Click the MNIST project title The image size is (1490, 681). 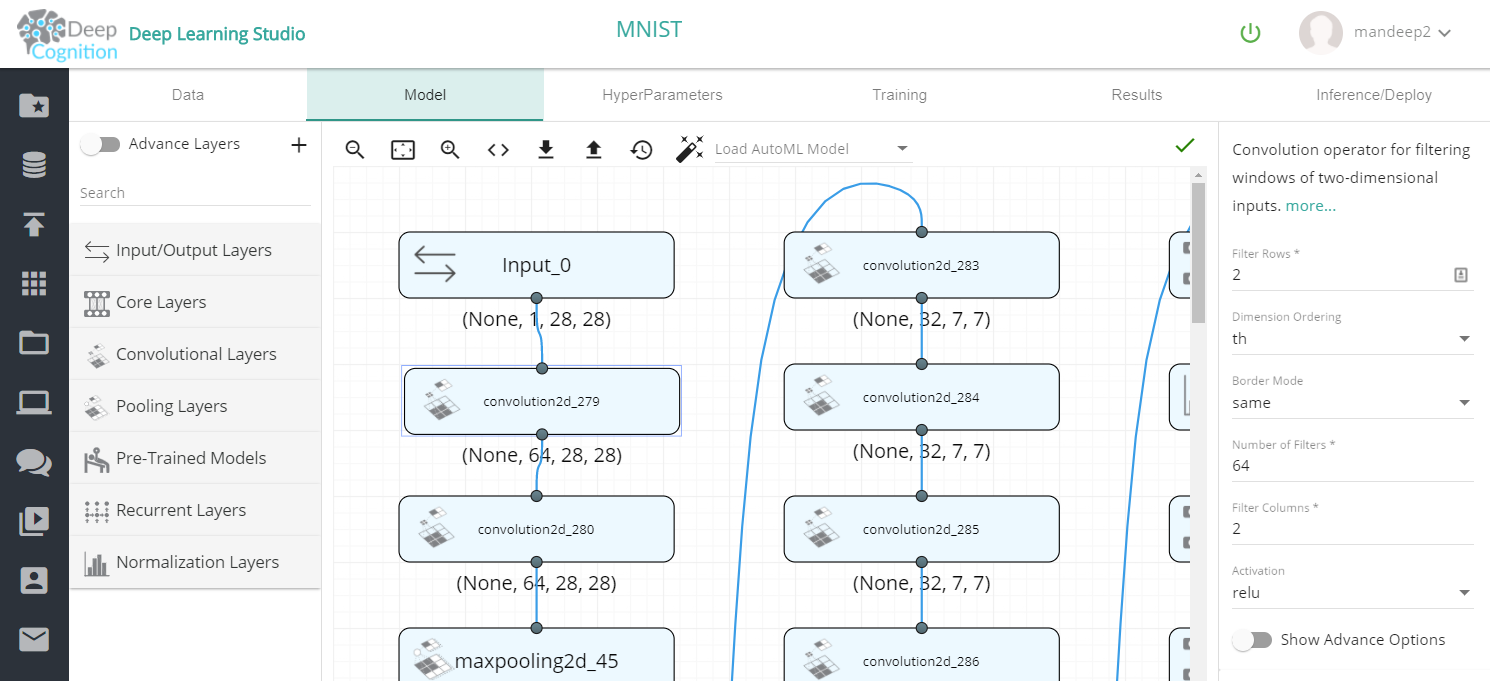point(649,29)
